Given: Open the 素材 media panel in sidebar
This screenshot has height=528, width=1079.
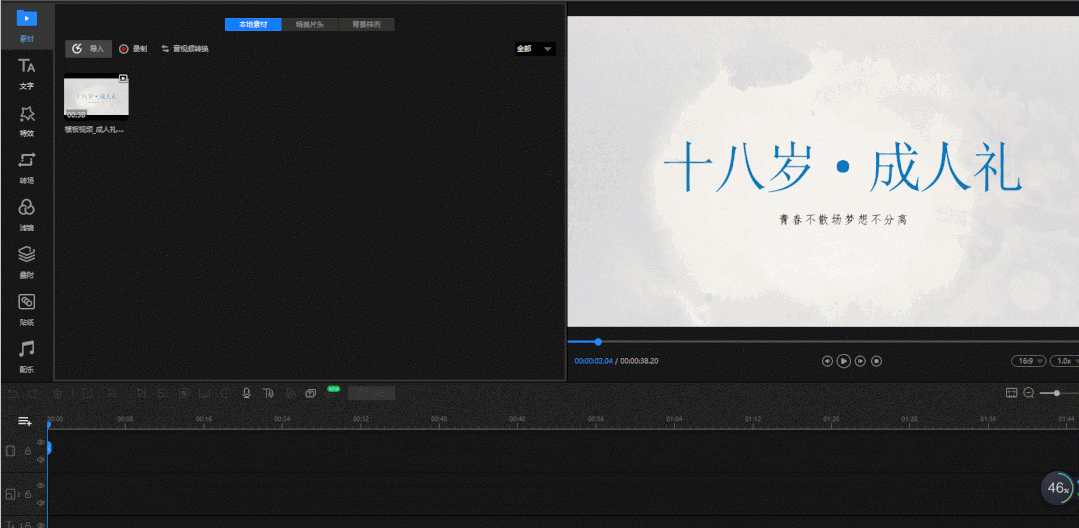Looking at the screenshot, I should point(26,26).
